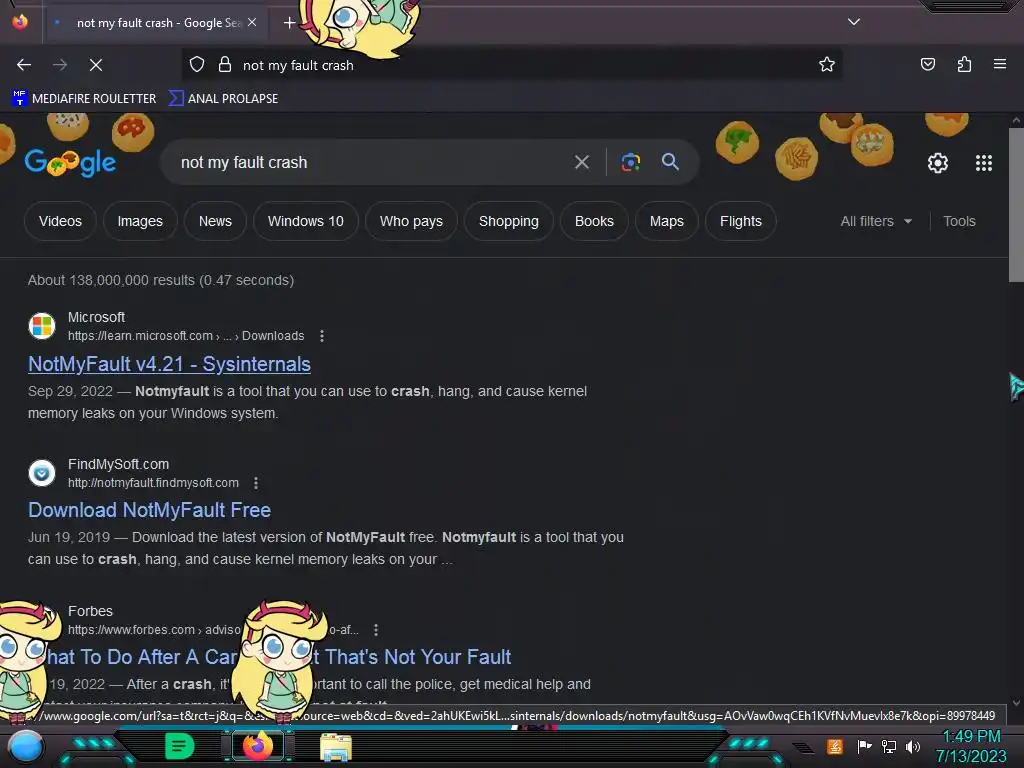Open the green notes app in taskbar
Image resolution: width=1024 pixels, height=768 pixels.
pyautogui.click(x=180, y=746)
